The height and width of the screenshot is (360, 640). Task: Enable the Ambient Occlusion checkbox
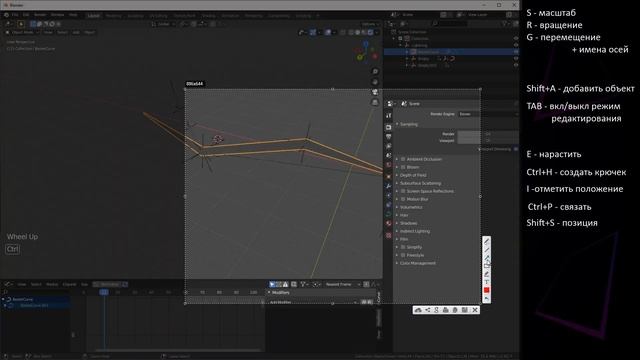(x=403, y=159)
